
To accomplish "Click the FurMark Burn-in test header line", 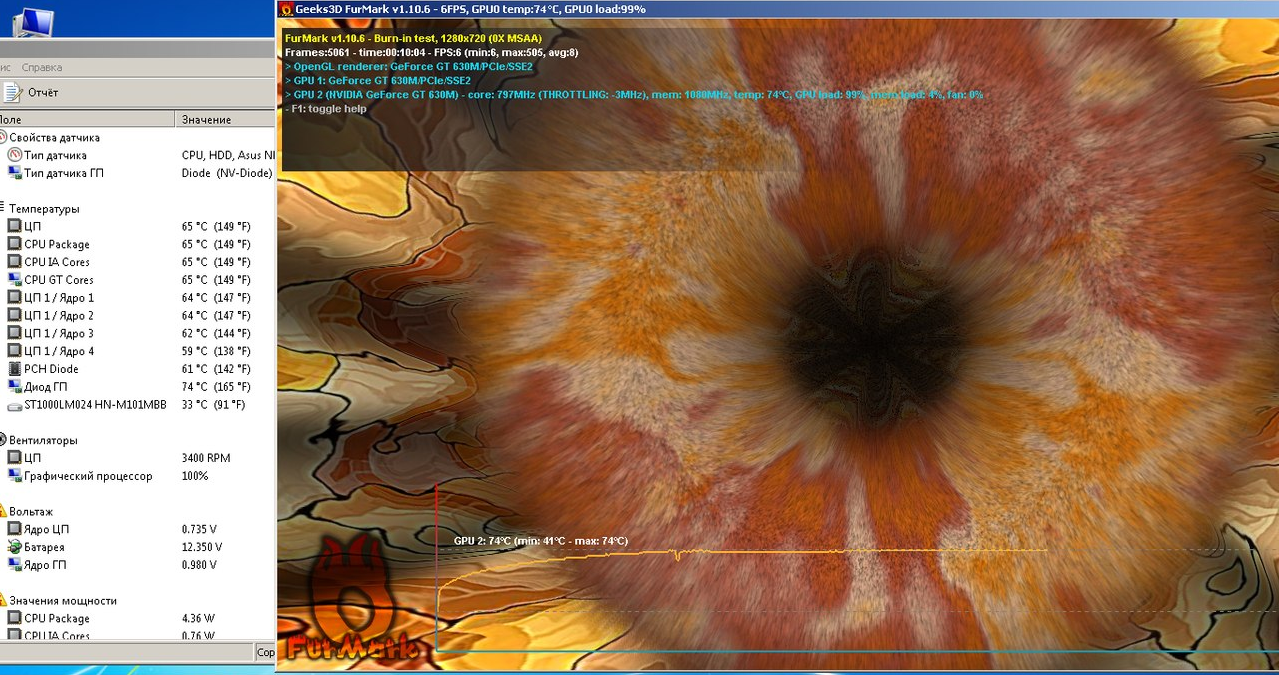I will pos(413,38).
